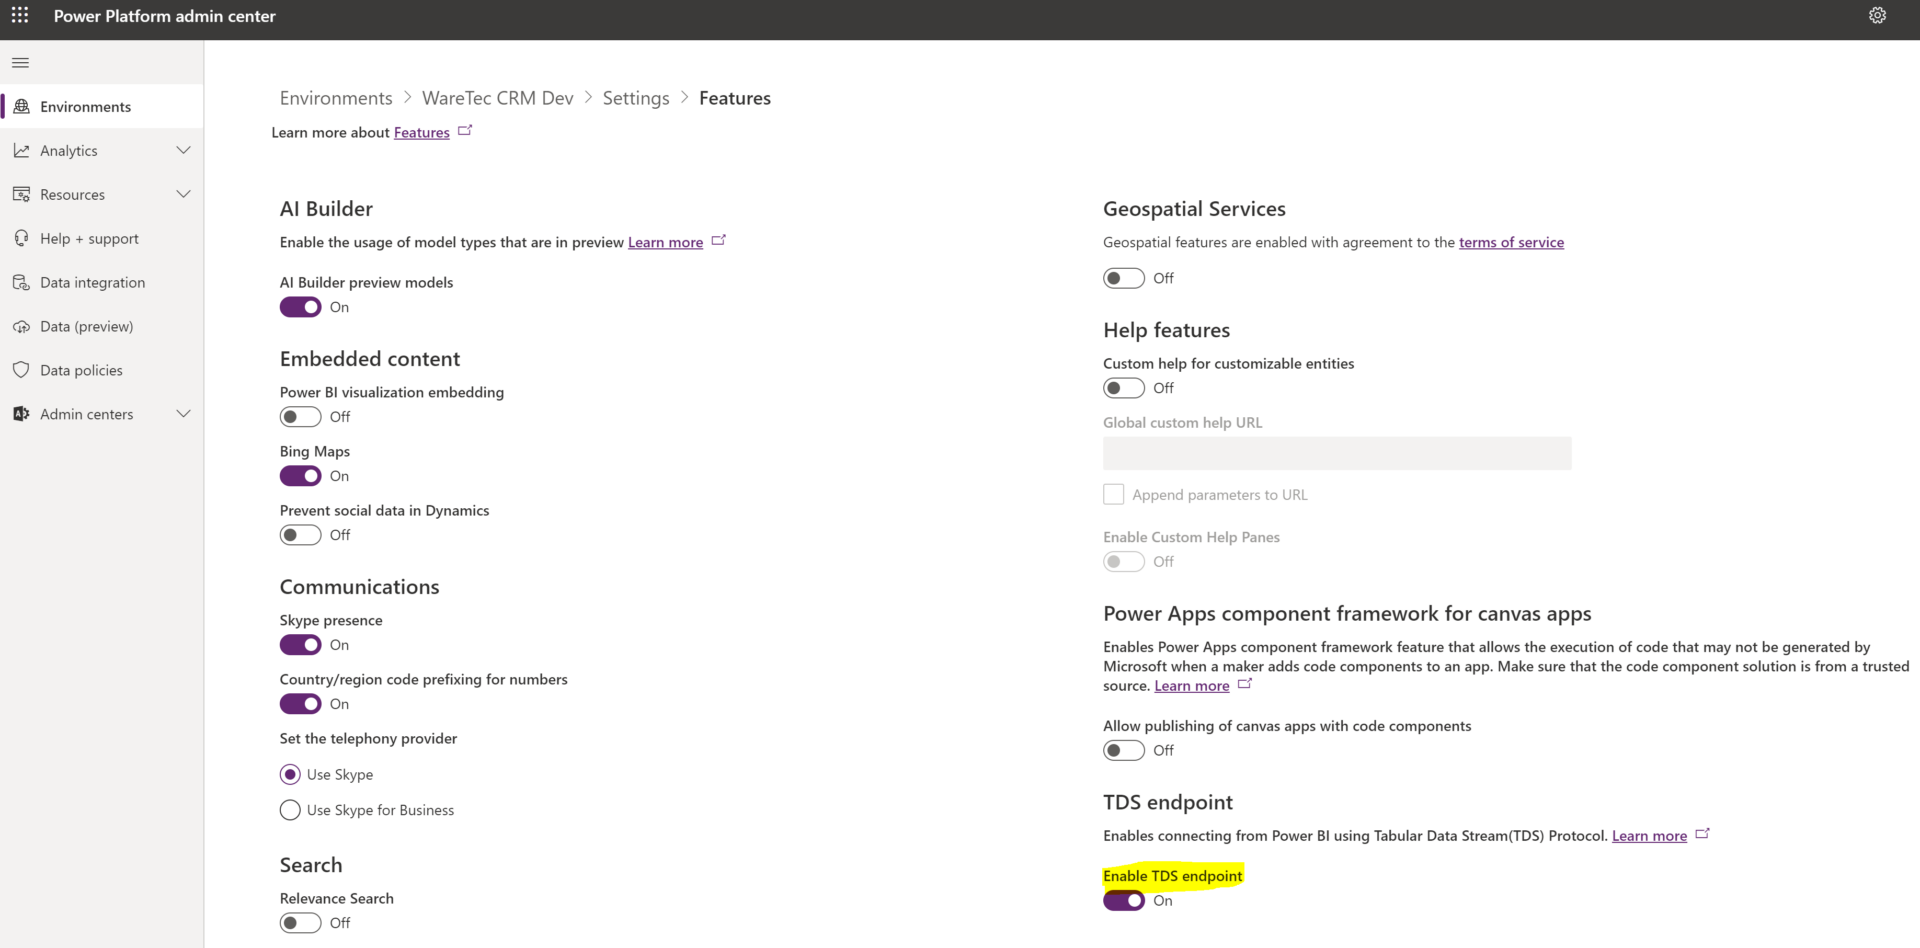Image resolution: width=1920 pixels, height=948 pixels.
Task: Click the Resources sidebar icon
Action: 21,194
